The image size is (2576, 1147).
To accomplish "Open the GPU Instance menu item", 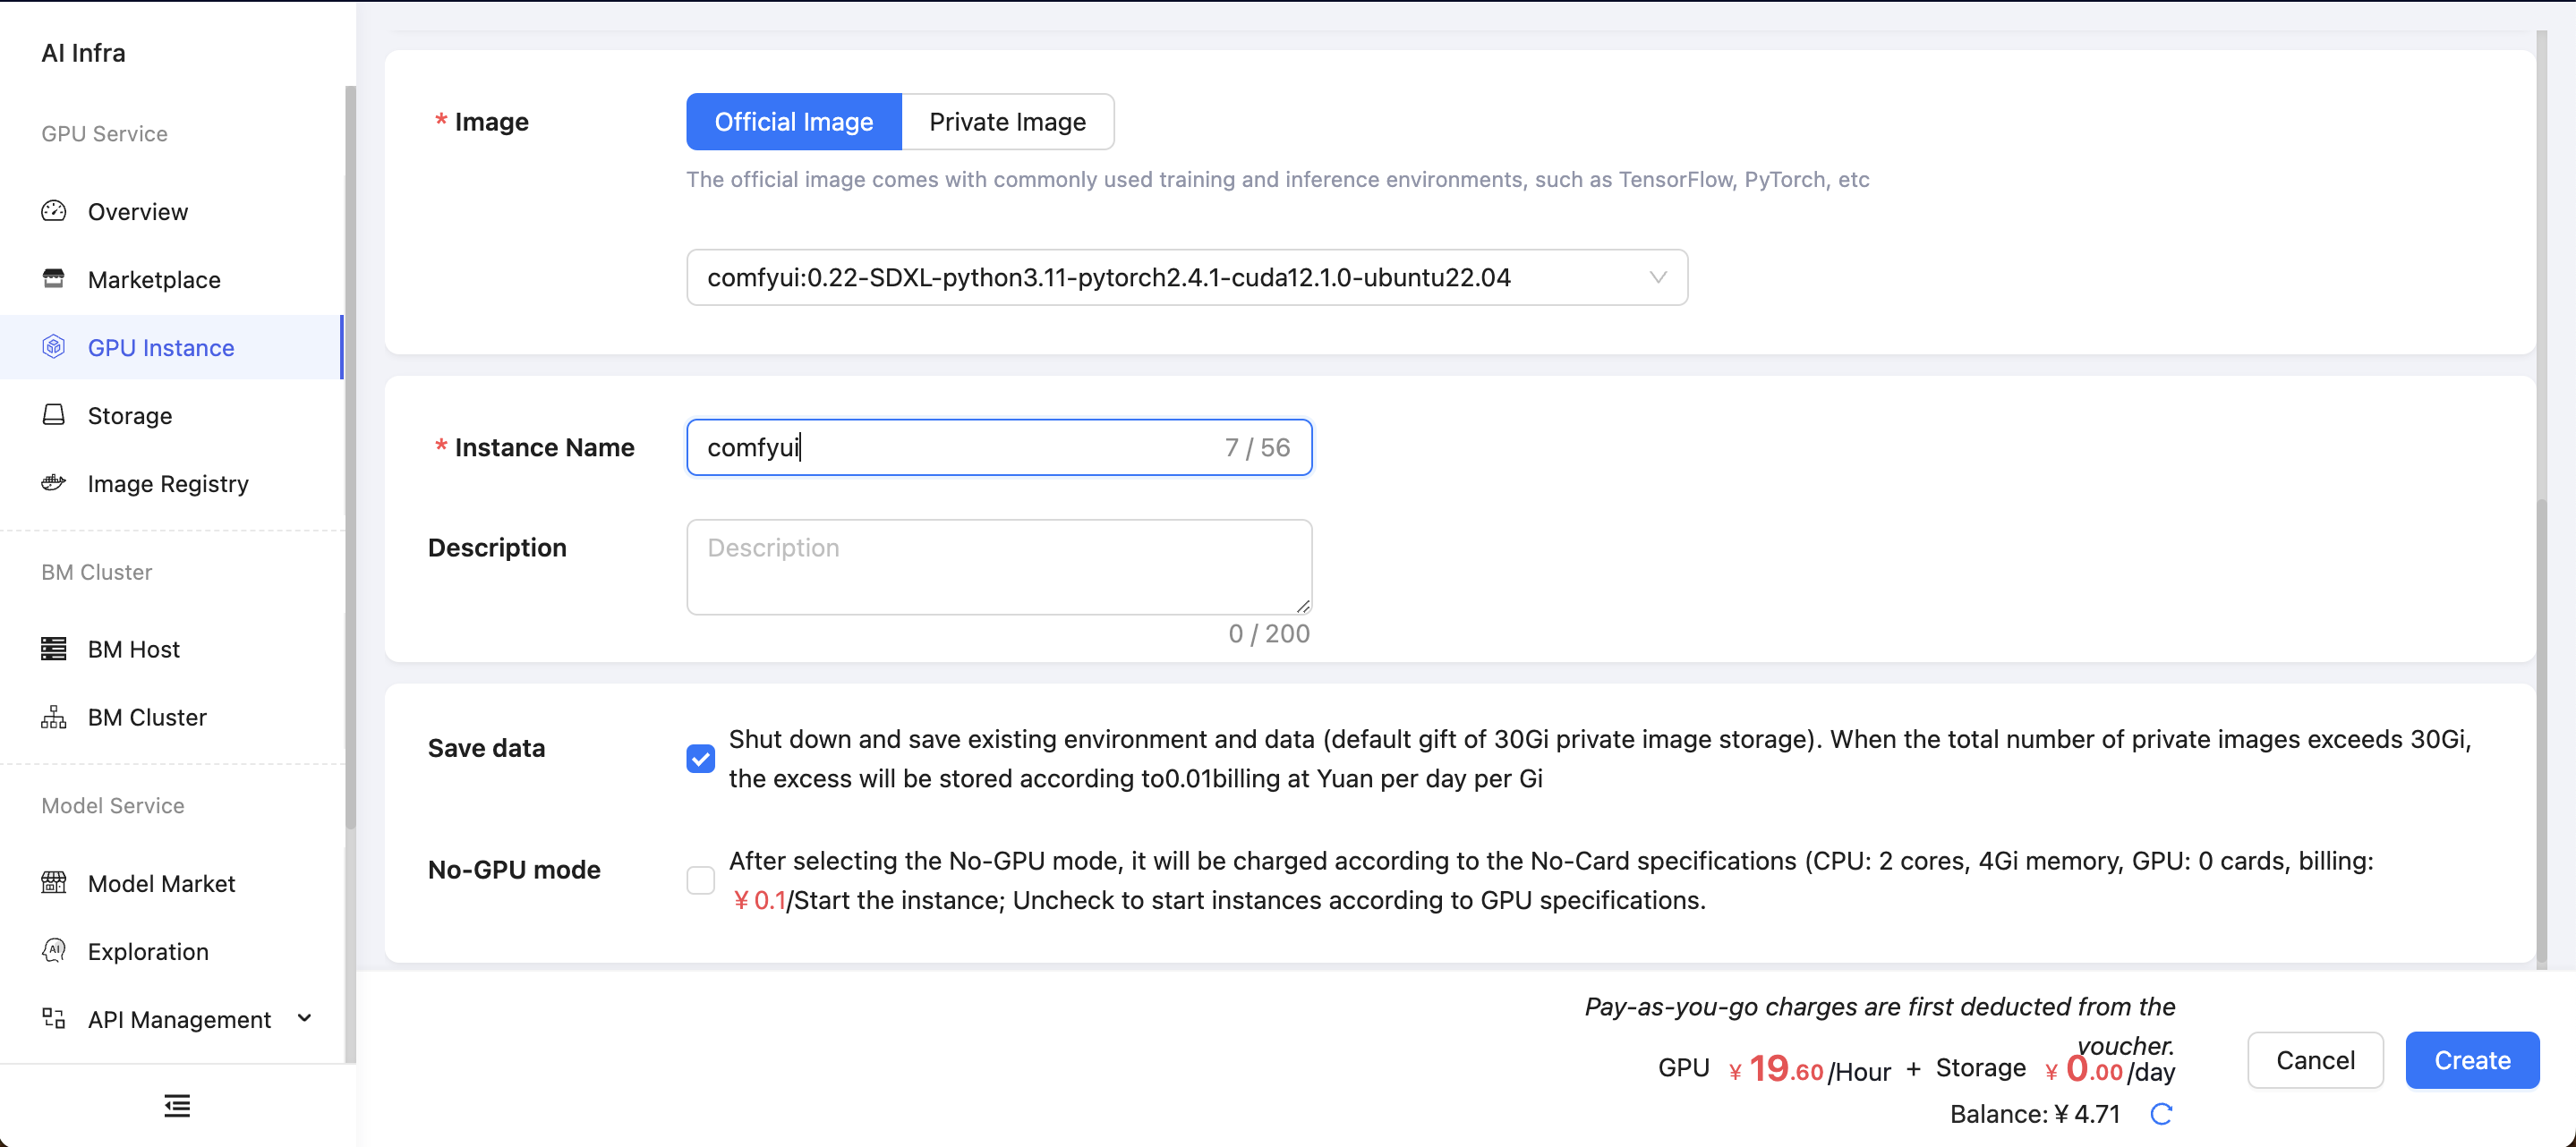I will 171,347.
